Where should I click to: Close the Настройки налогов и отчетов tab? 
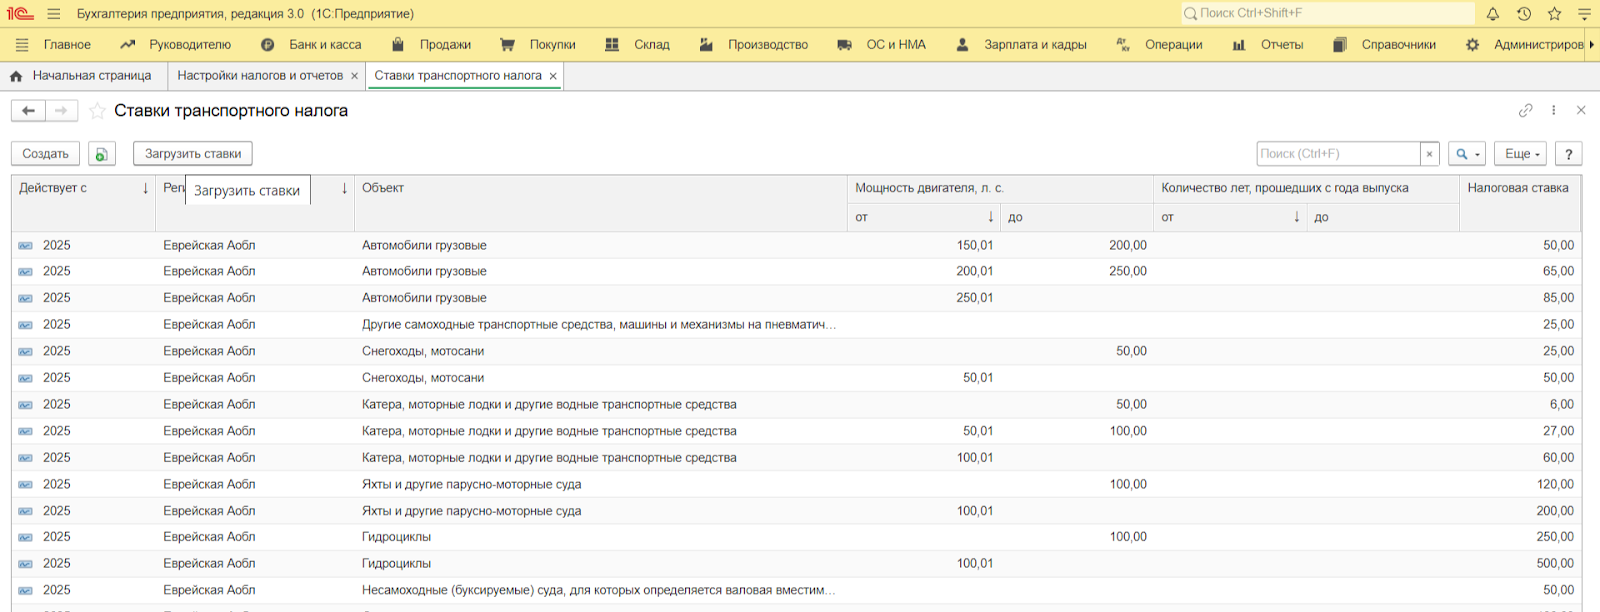point(354,76)
